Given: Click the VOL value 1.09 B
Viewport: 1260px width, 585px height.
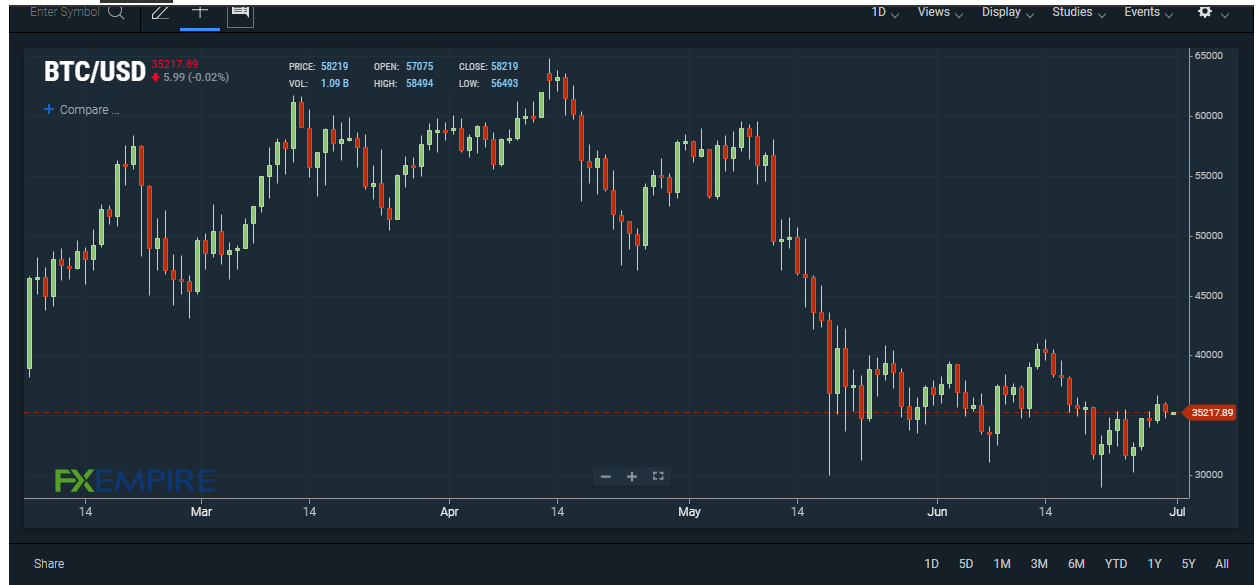Looking at the screenshot, I should pos(335,84).
